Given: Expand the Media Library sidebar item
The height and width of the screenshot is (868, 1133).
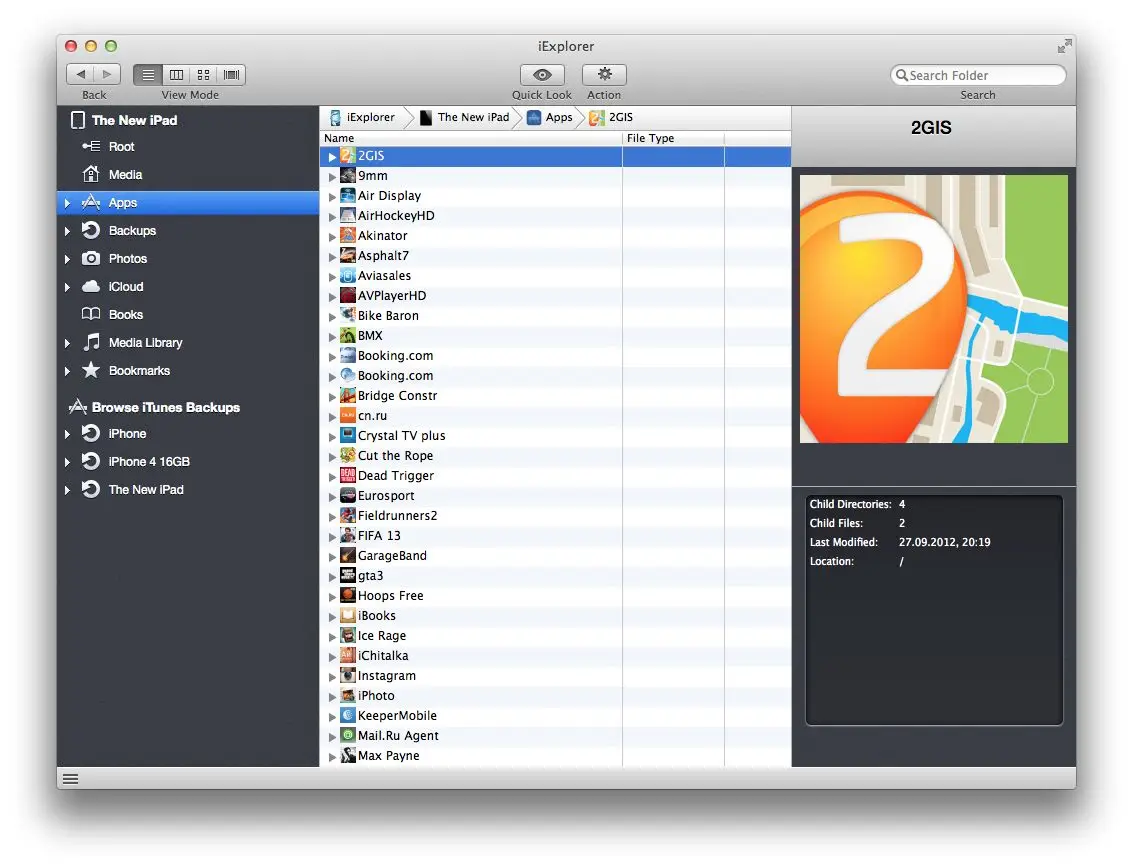Looking at the screenshot, I should coord(66,343).
